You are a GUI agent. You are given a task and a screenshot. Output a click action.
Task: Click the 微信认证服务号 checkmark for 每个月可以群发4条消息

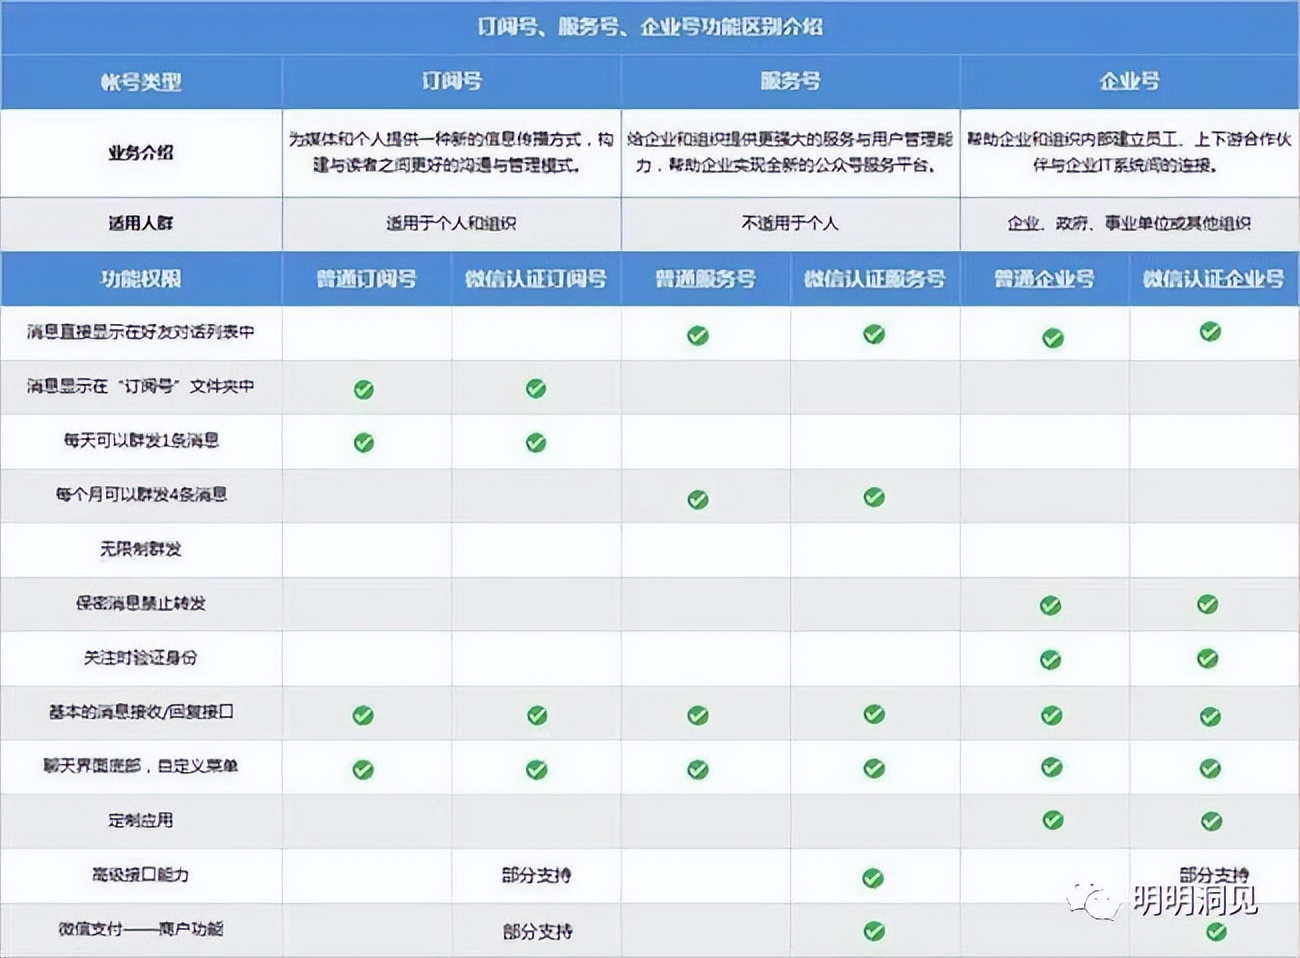(x=873, y=496)
